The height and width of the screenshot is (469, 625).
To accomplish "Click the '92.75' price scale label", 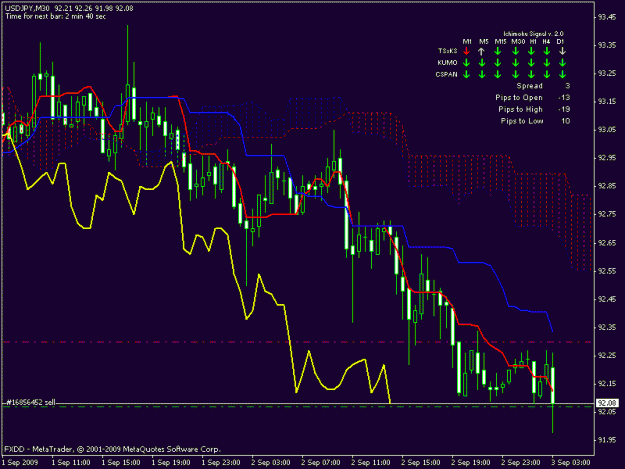I will [607, 214].
